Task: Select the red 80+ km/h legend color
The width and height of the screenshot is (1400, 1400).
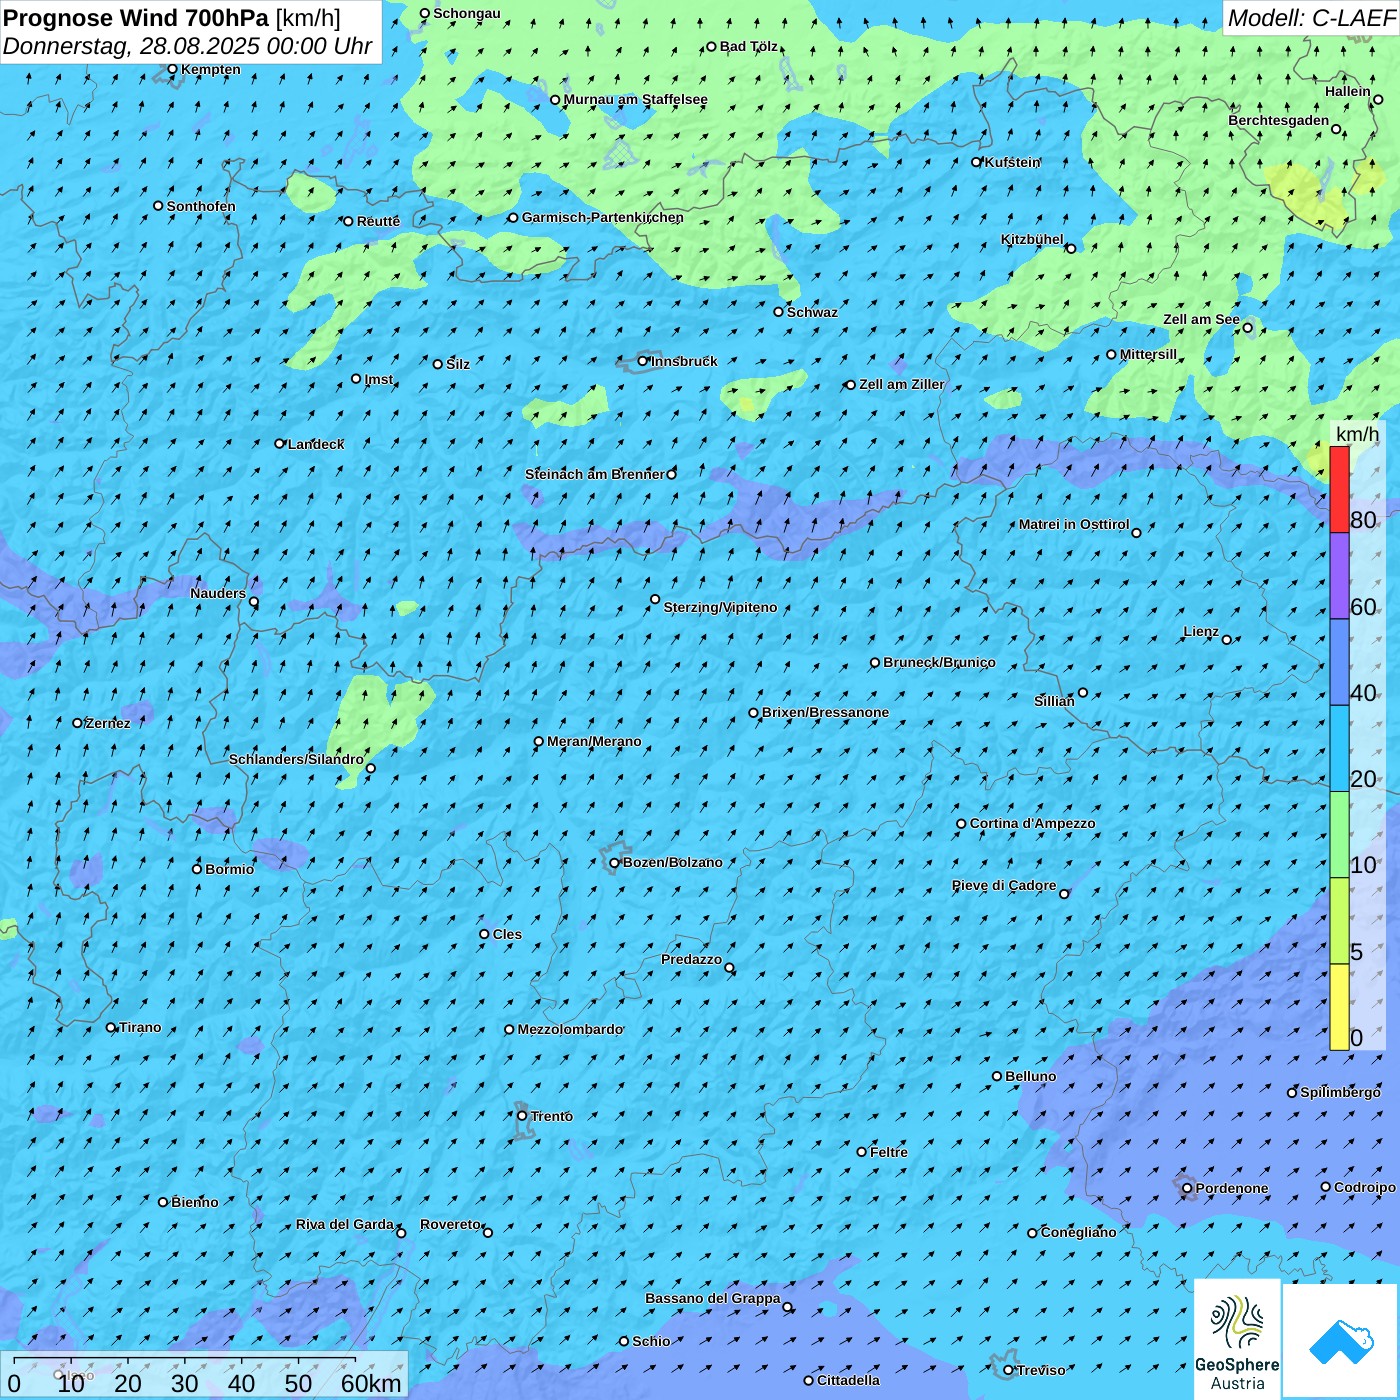Action: (1339, 489)
